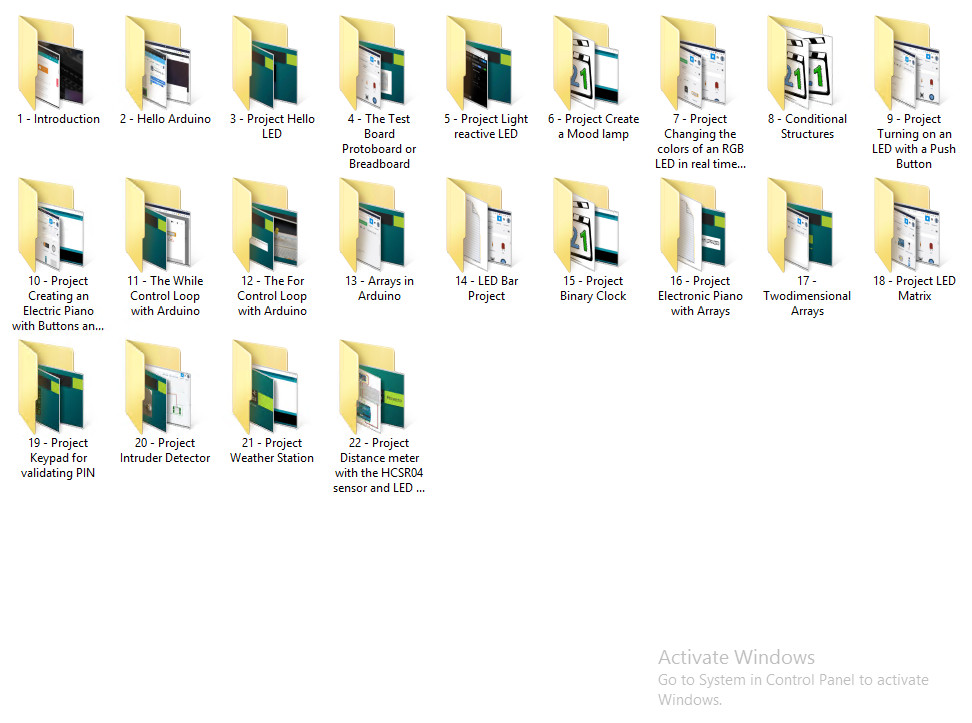The image size is (972, 723).
Task: Click '21 - Project Weather Station' folder icon
Action: tap(265, 386)
